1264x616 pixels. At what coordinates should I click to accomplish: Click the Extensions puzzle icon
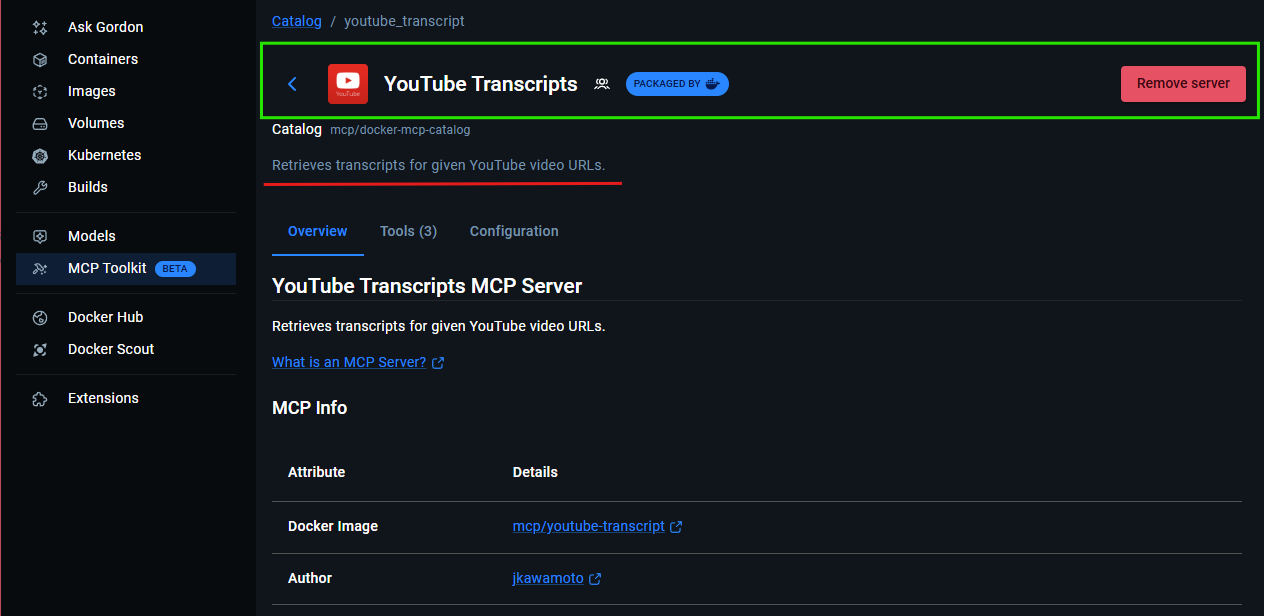[x=40, y=398]
